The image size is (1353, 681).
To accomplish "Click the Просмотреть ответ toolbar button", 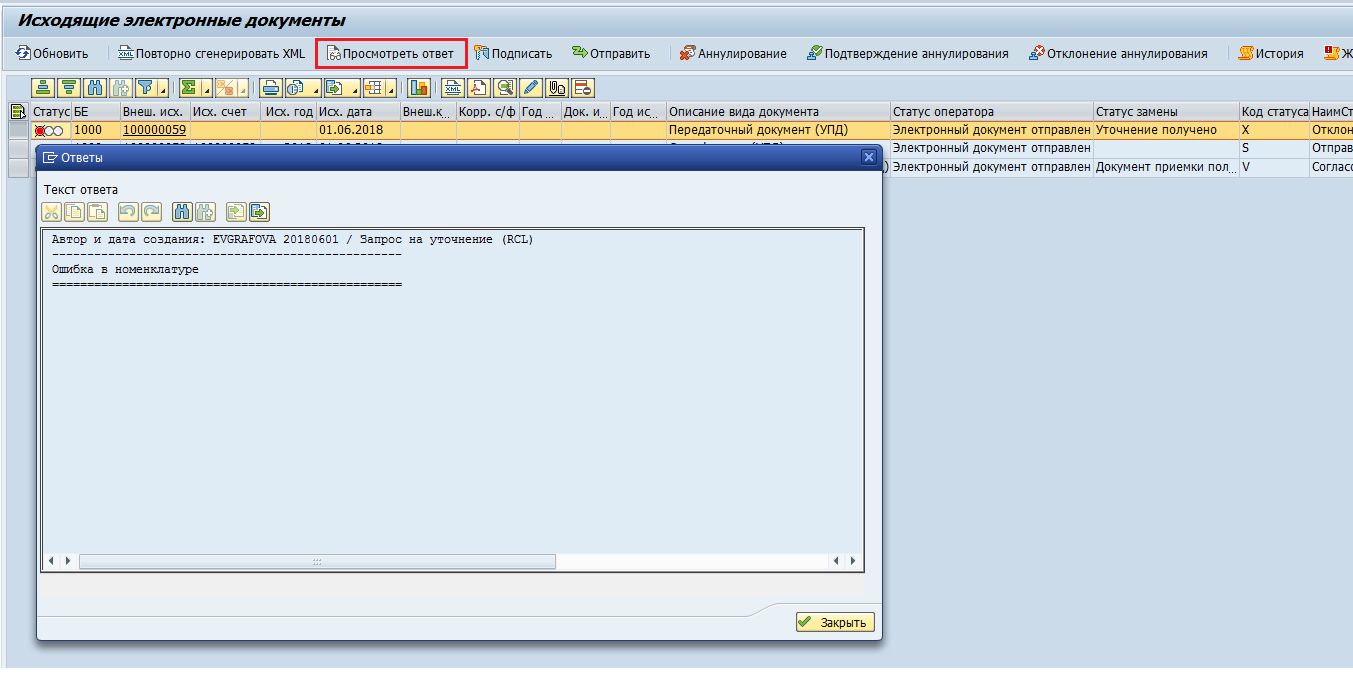I will pos(391,53).
